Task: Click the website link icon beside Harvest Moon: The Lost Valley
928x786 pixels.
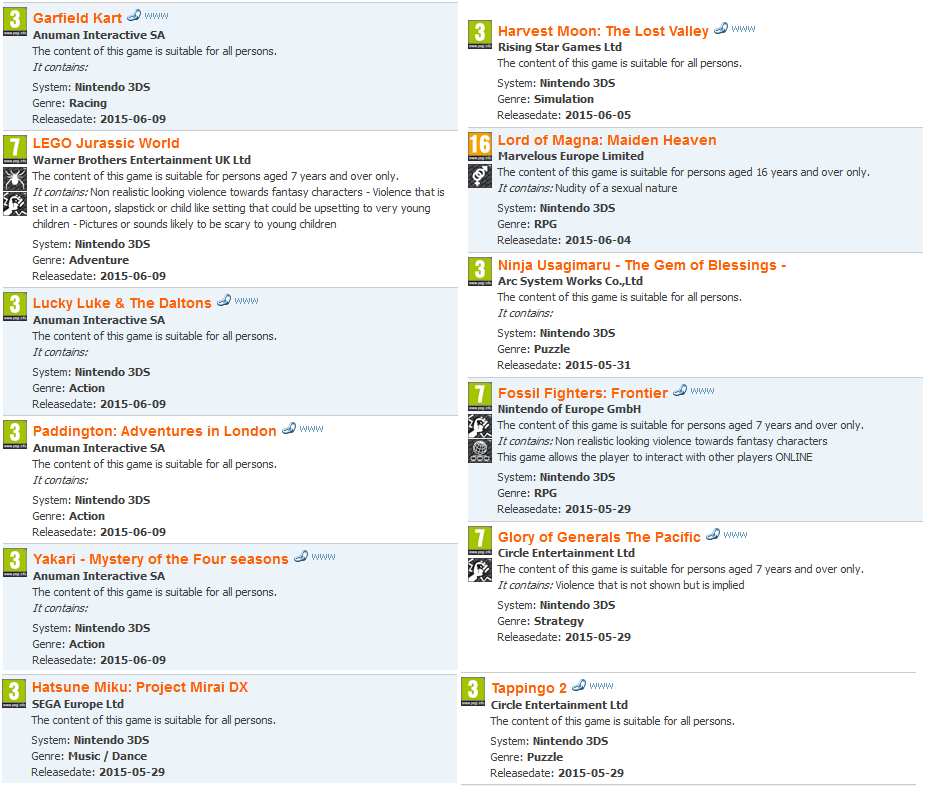Action: (721, 28)
